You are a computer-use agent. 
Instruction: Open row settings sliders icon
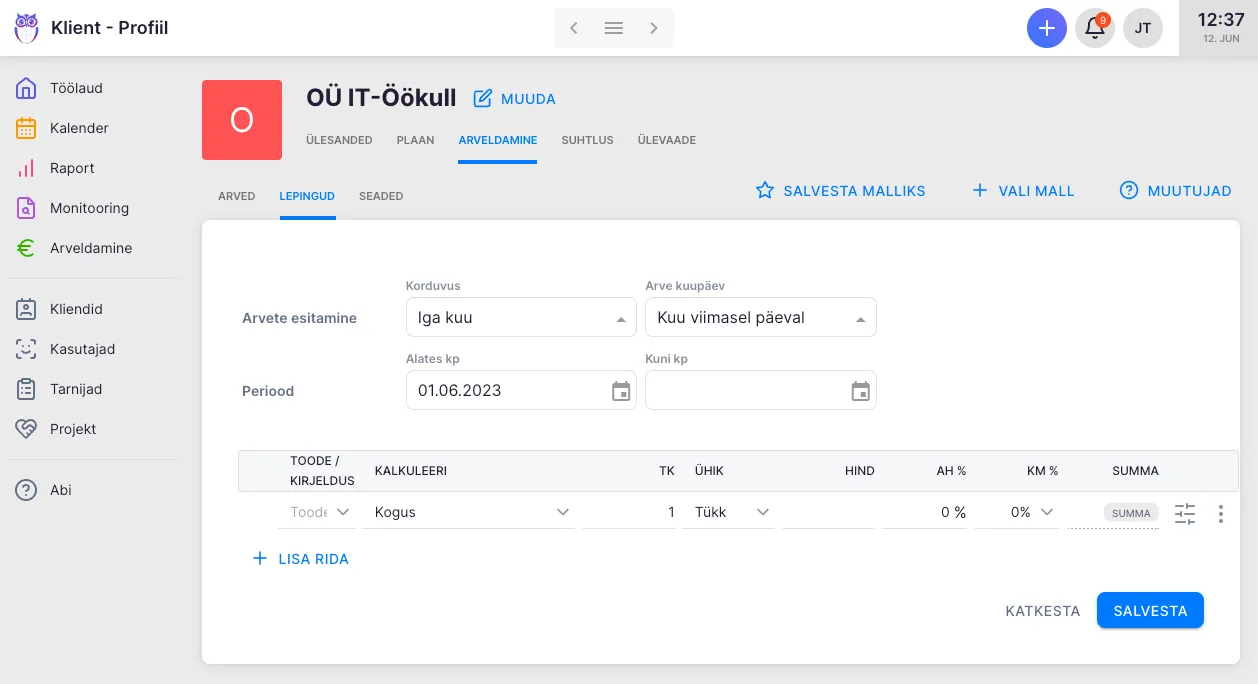1185,513
